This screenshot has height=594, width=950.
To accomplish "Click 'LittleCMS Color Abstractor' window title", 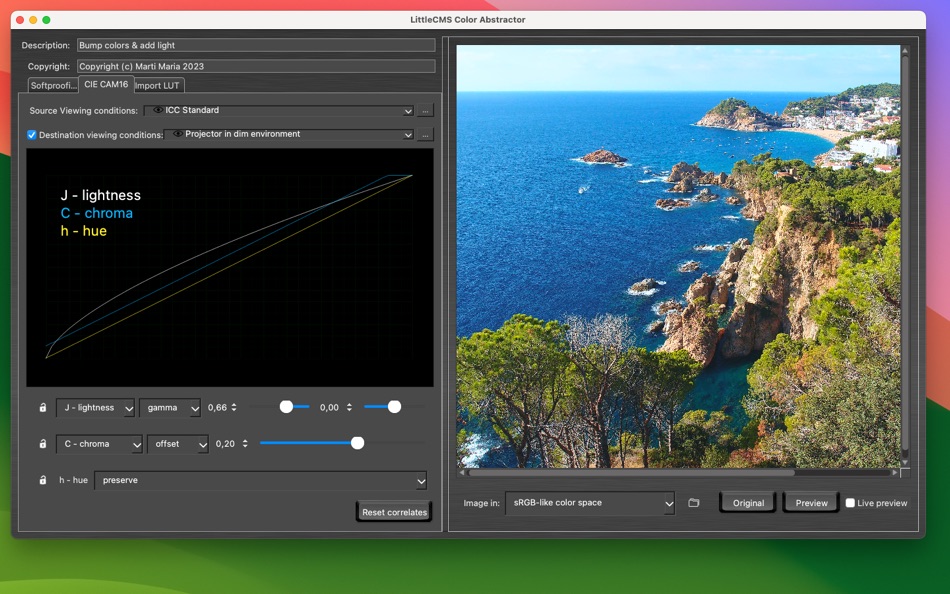I will click(468, 19).
